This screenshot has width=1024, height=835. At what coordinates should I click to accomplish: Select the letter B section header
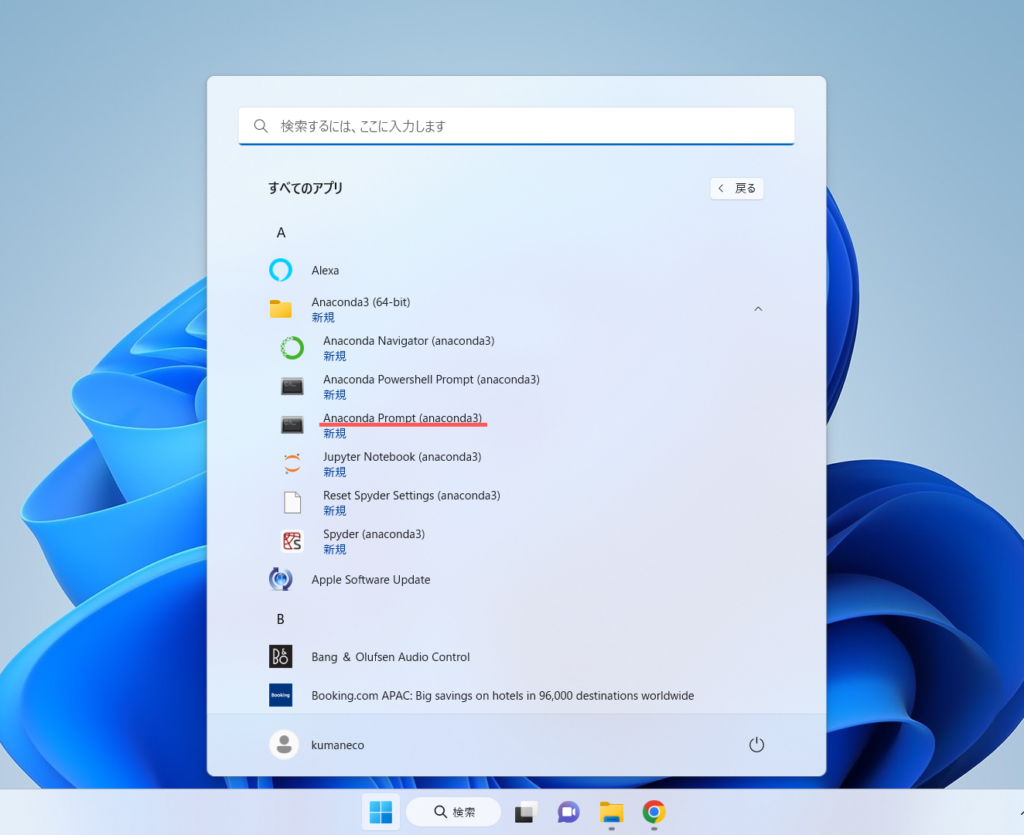(x=280, y=619)
